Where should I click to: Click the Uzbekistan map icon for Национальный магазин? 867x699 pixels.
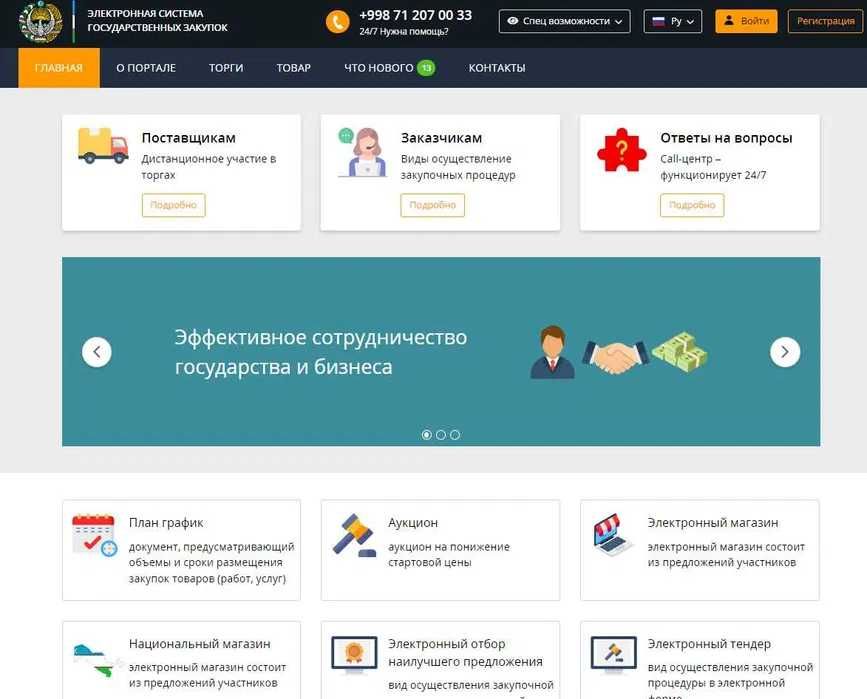[x=97, y=660]
